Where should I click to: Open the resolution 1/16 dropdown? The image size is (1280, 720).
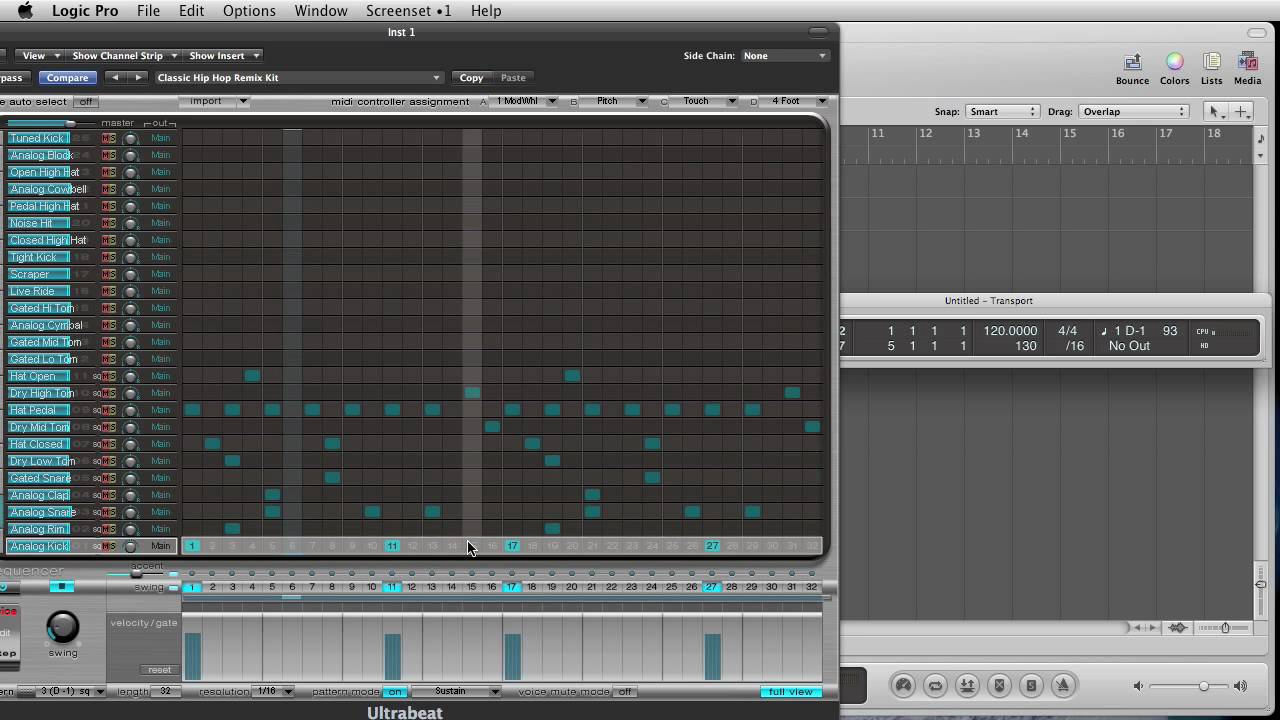pos(274,691)
